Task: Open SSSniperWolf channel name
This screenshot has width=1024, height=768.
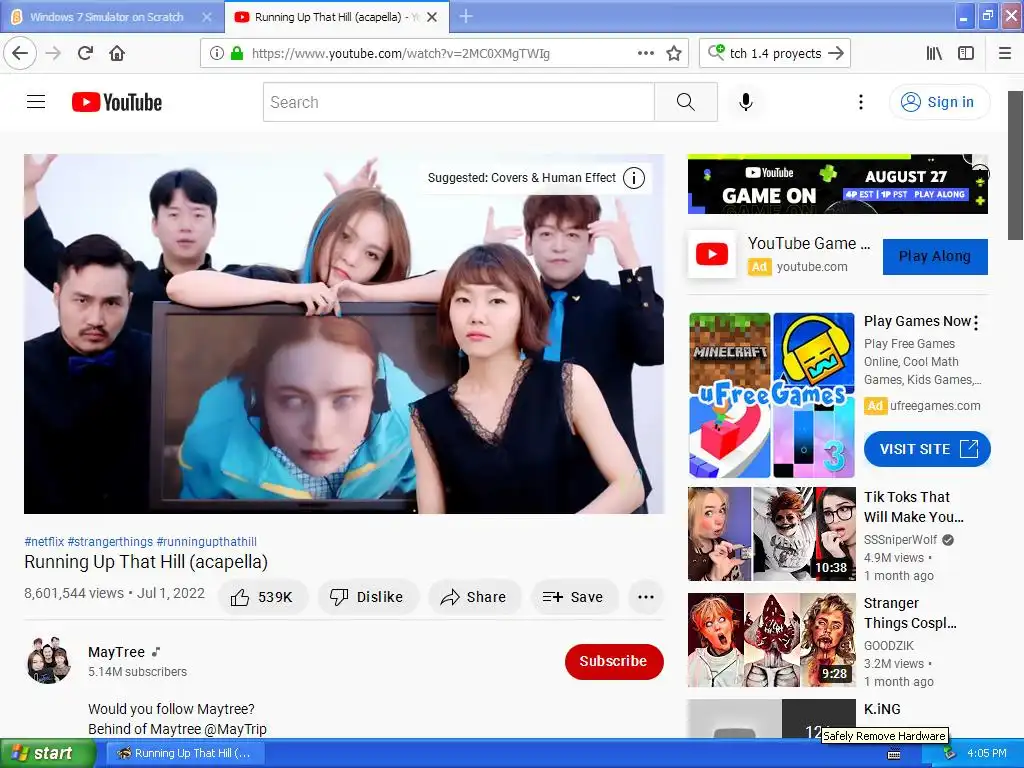Action: [x=901, y=539]
